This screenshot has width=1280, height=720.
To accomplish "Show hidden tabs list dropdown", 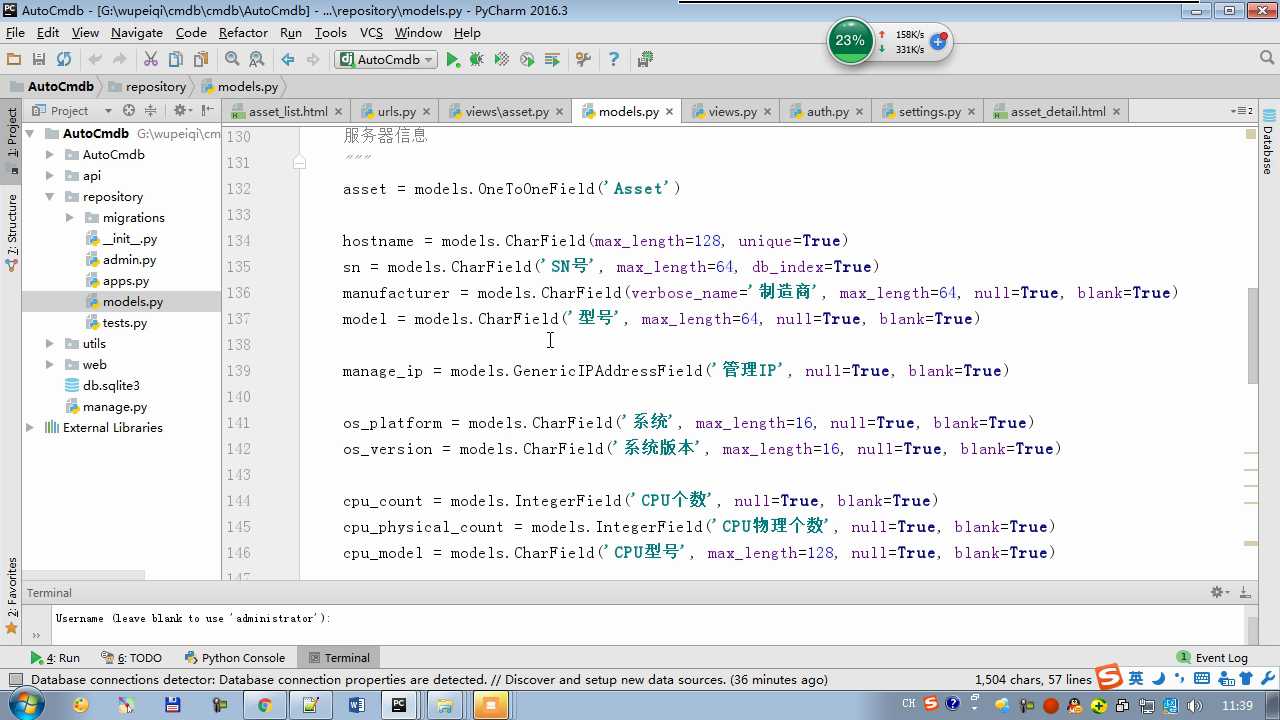I will (1241, 111).
